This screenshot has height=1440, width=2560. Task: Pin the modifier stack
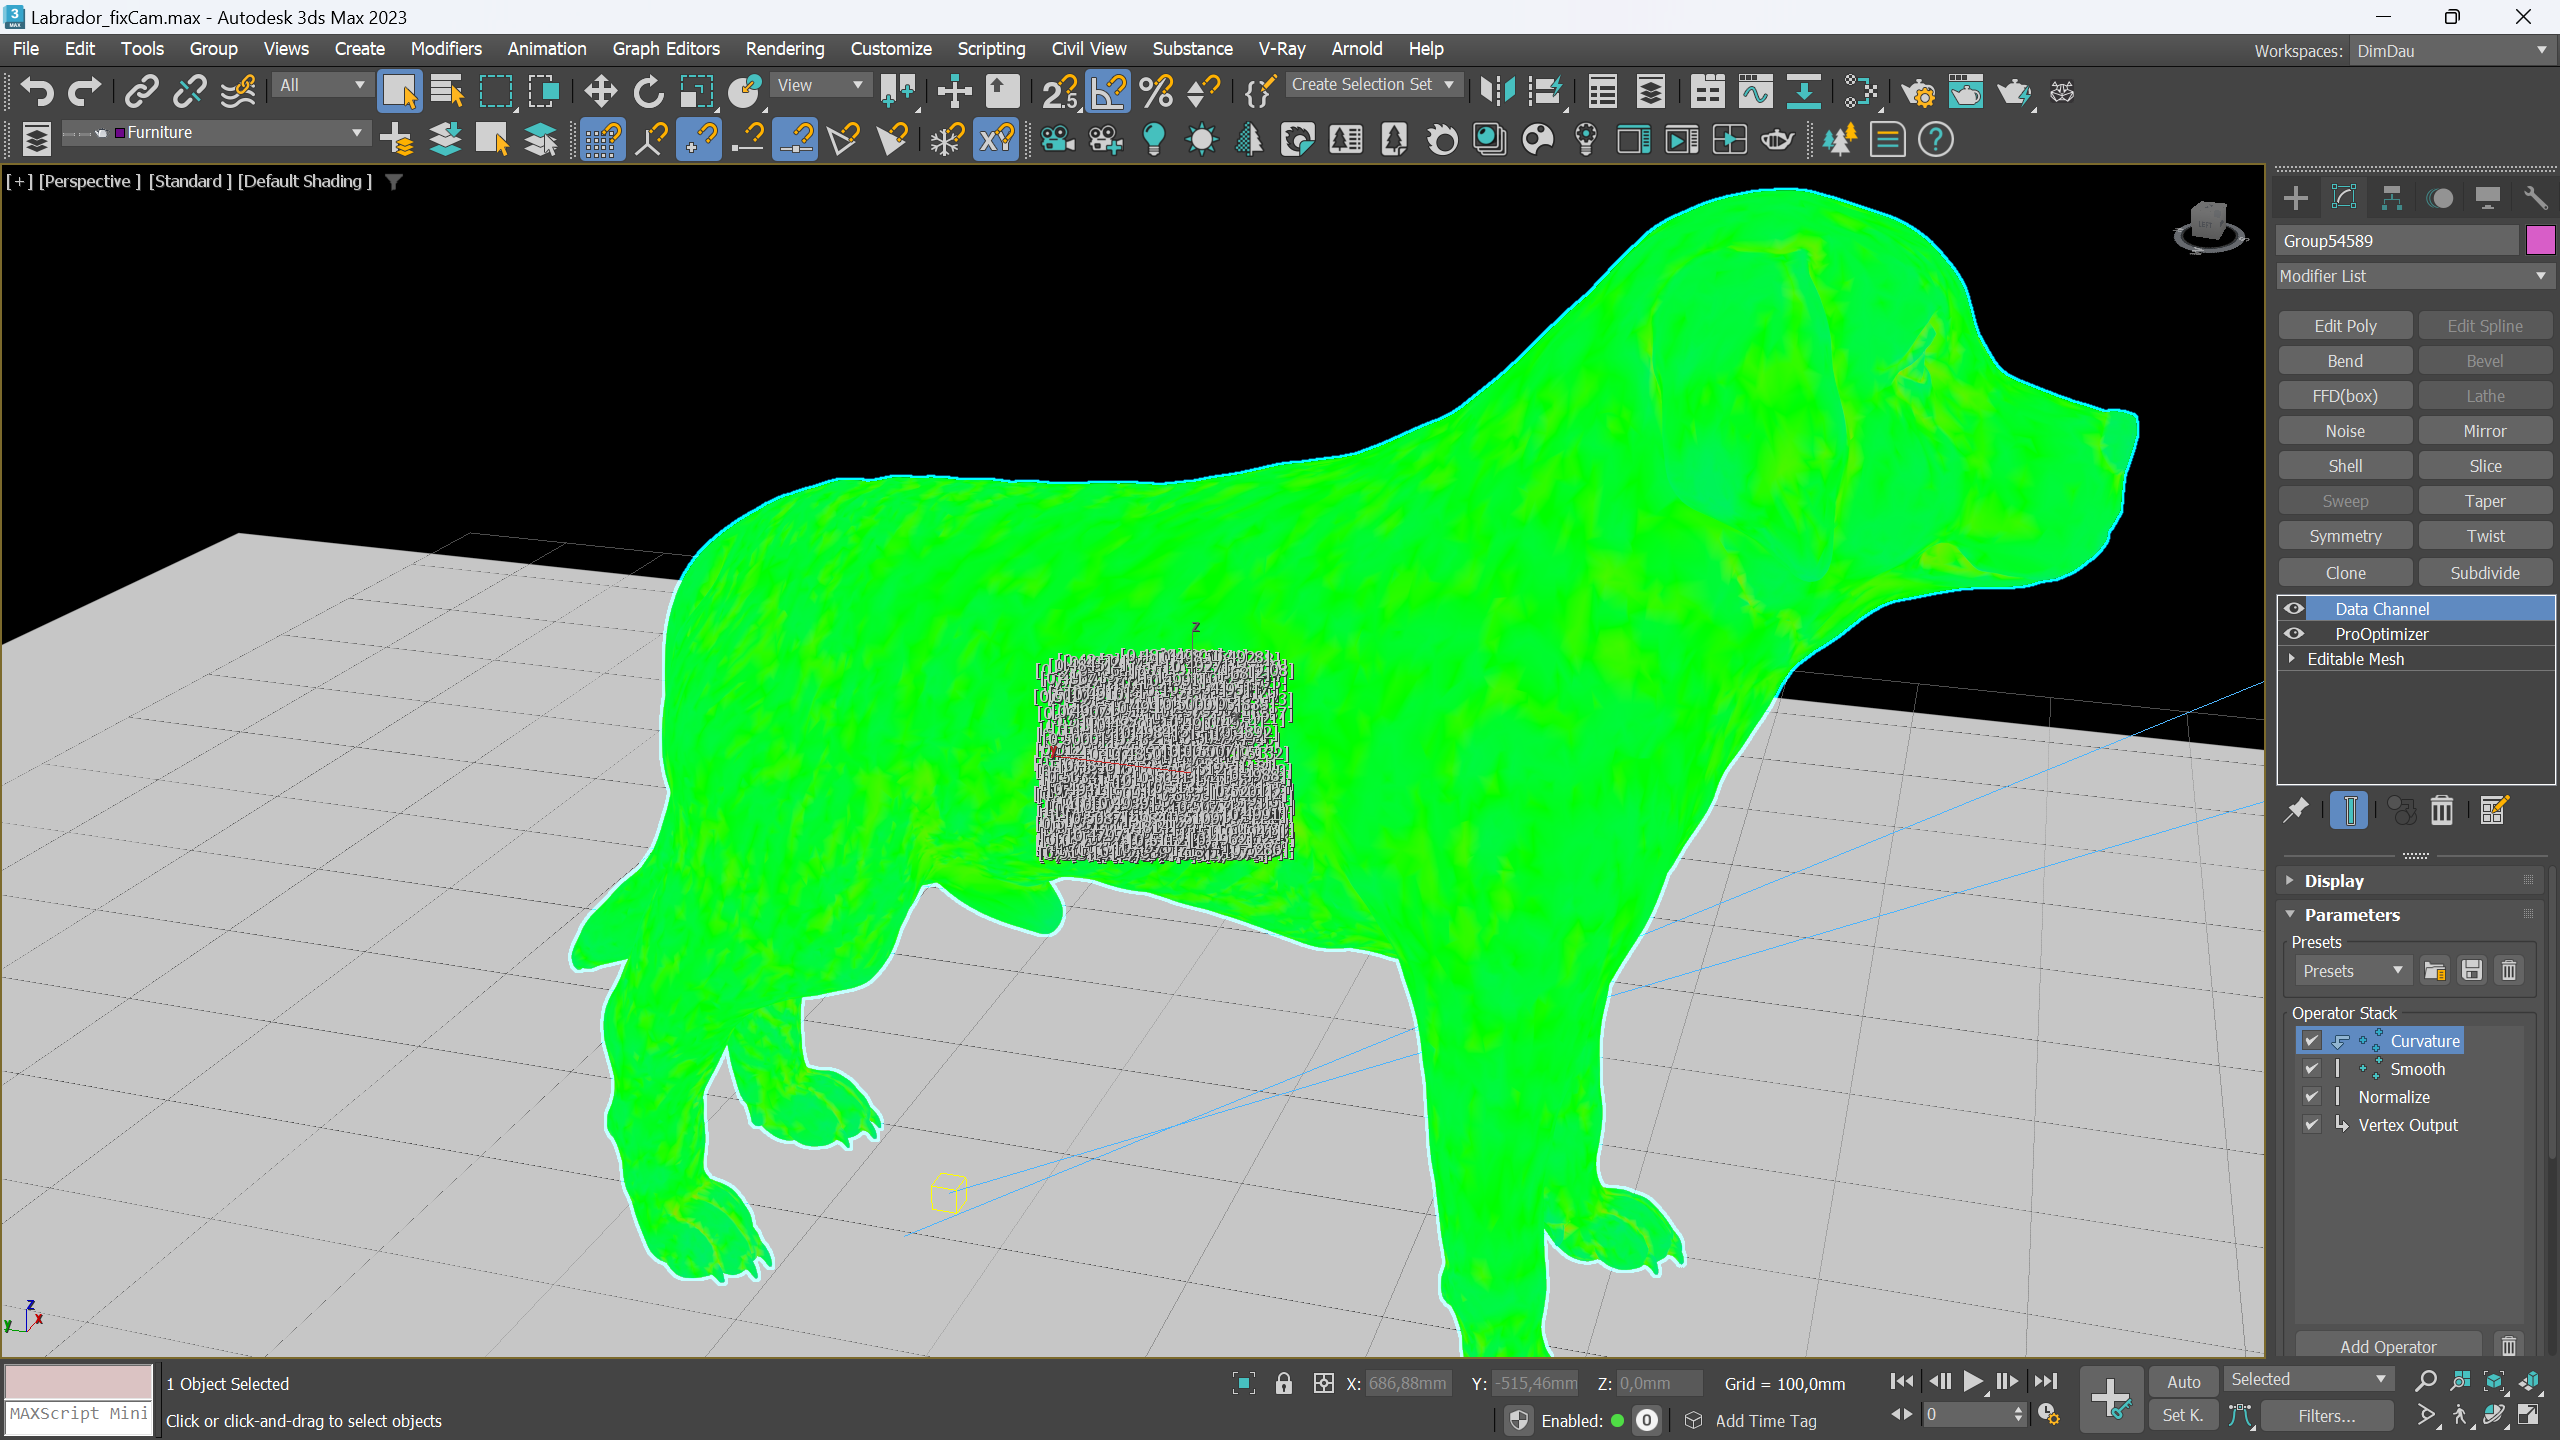pos(2296,810)
